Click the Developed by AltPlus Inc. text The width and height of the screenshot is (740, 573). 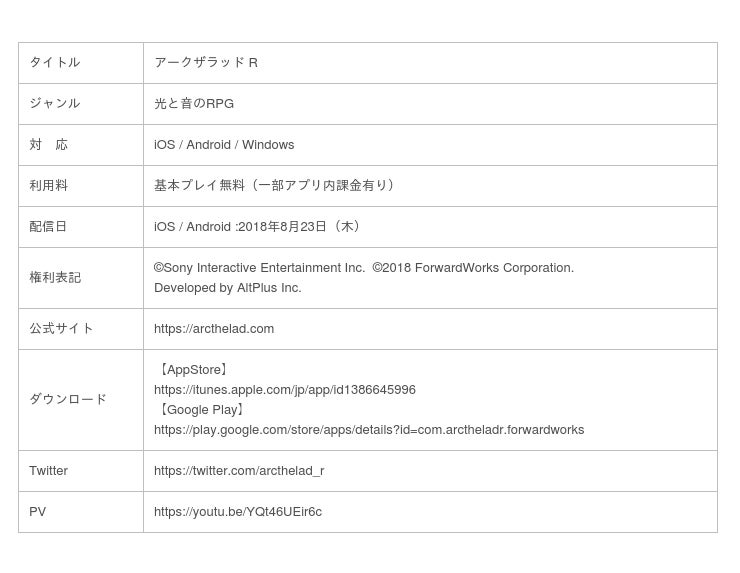(x=227, y=288)
